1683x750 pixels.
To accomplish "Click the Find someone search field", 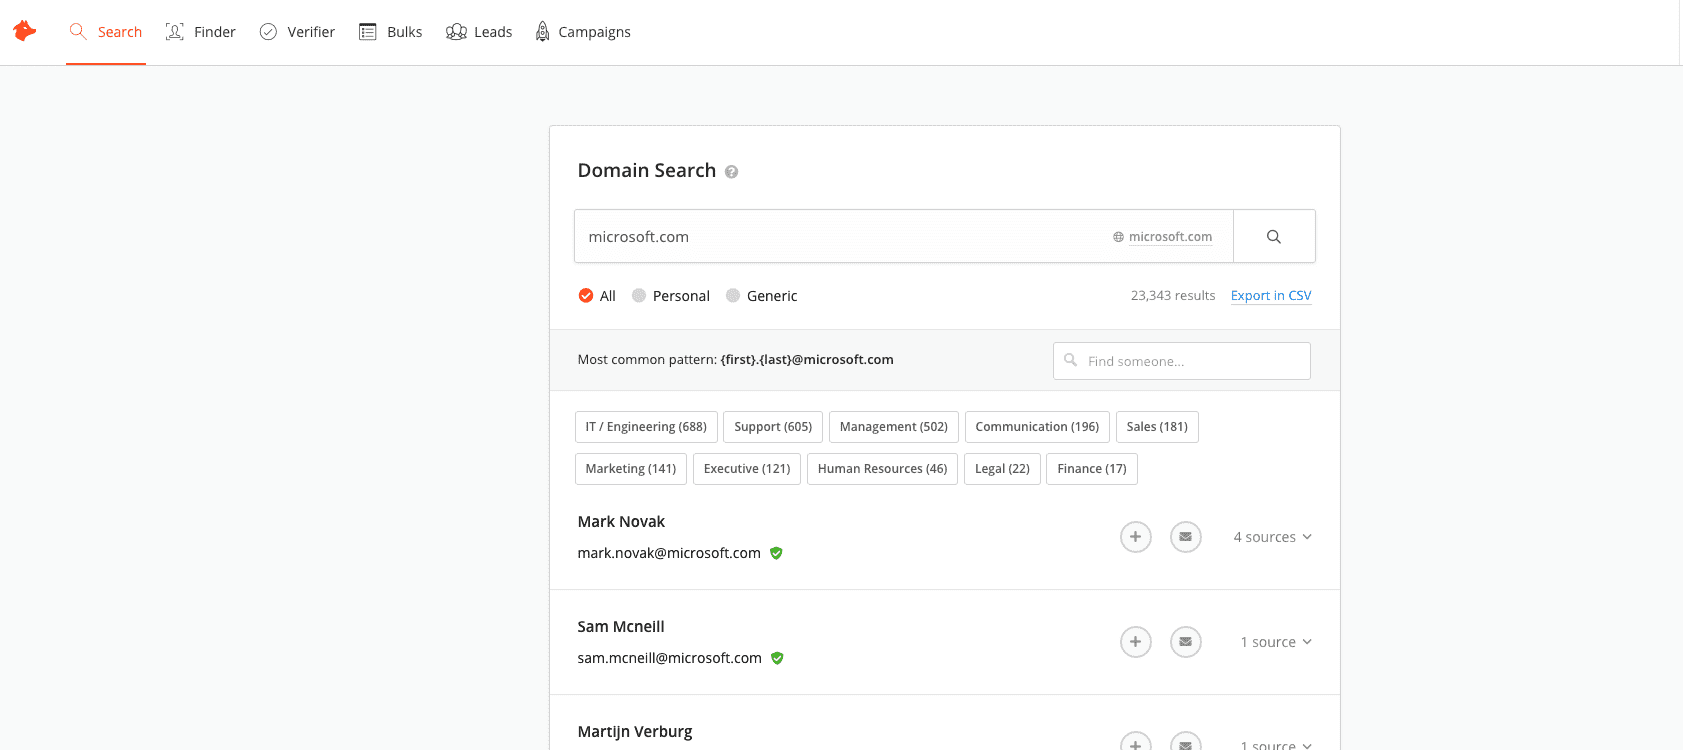I will coord(1182,361).
